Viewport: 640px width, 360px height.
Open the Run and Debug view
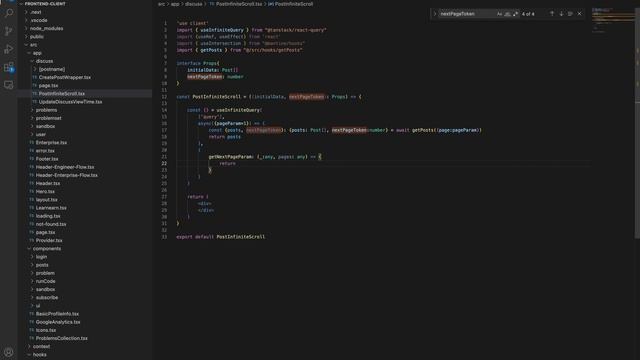9,49
